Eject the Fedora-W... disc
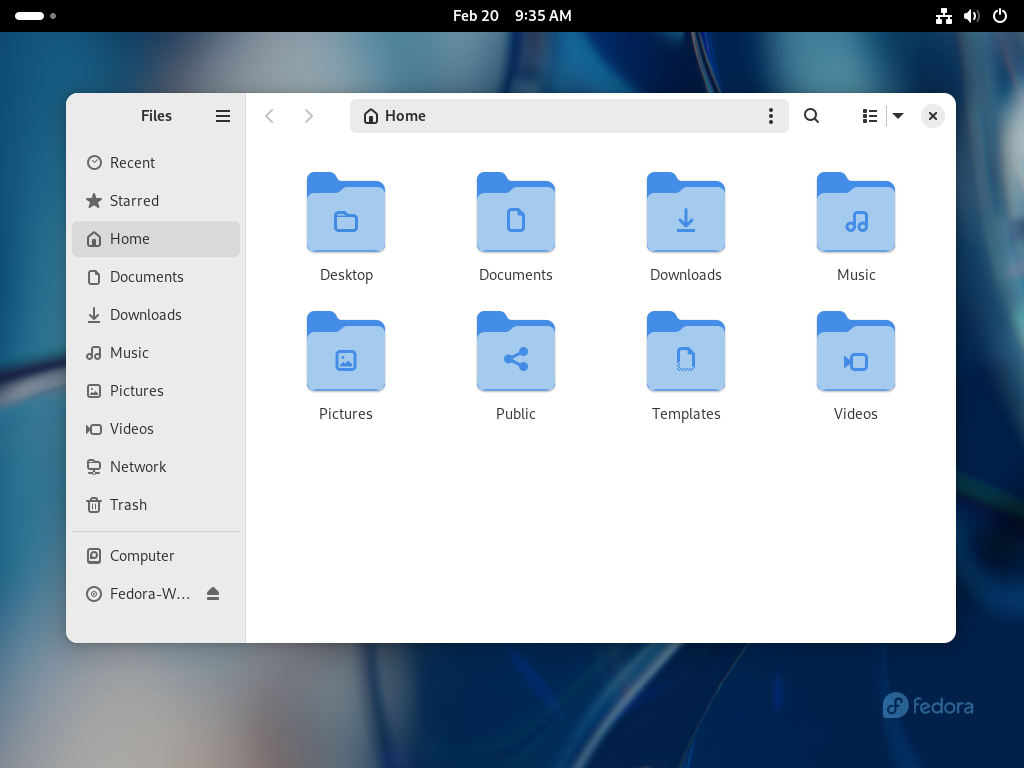Image resolution: width=1024 pixels, height=768 pixels. [213, 594]
